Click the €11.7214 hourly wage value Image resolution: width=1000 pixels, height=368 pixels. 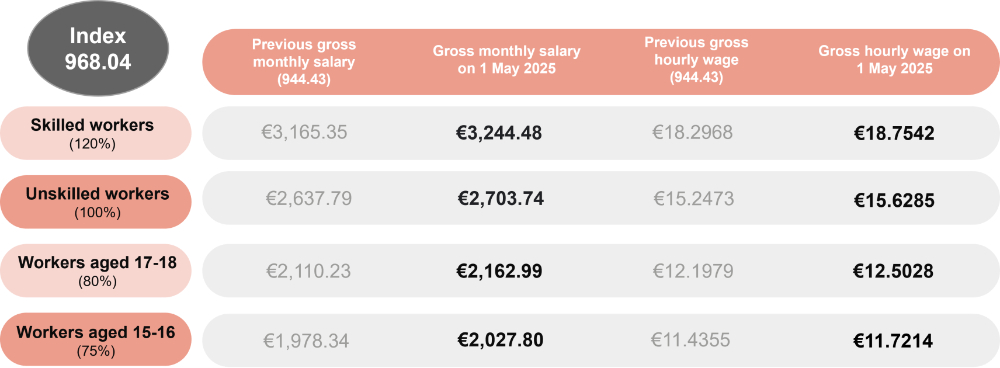[893, 341]
